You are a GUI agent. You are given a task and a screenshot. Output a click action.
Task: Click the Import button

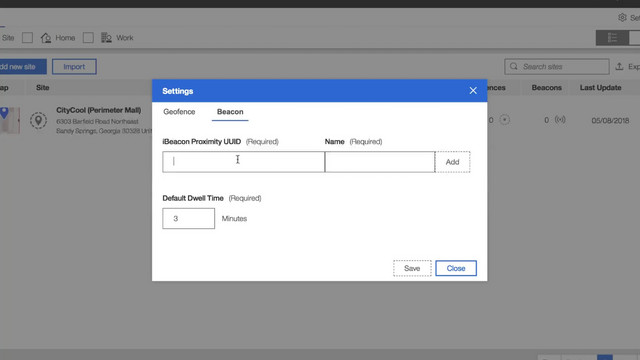pos(74,67)
